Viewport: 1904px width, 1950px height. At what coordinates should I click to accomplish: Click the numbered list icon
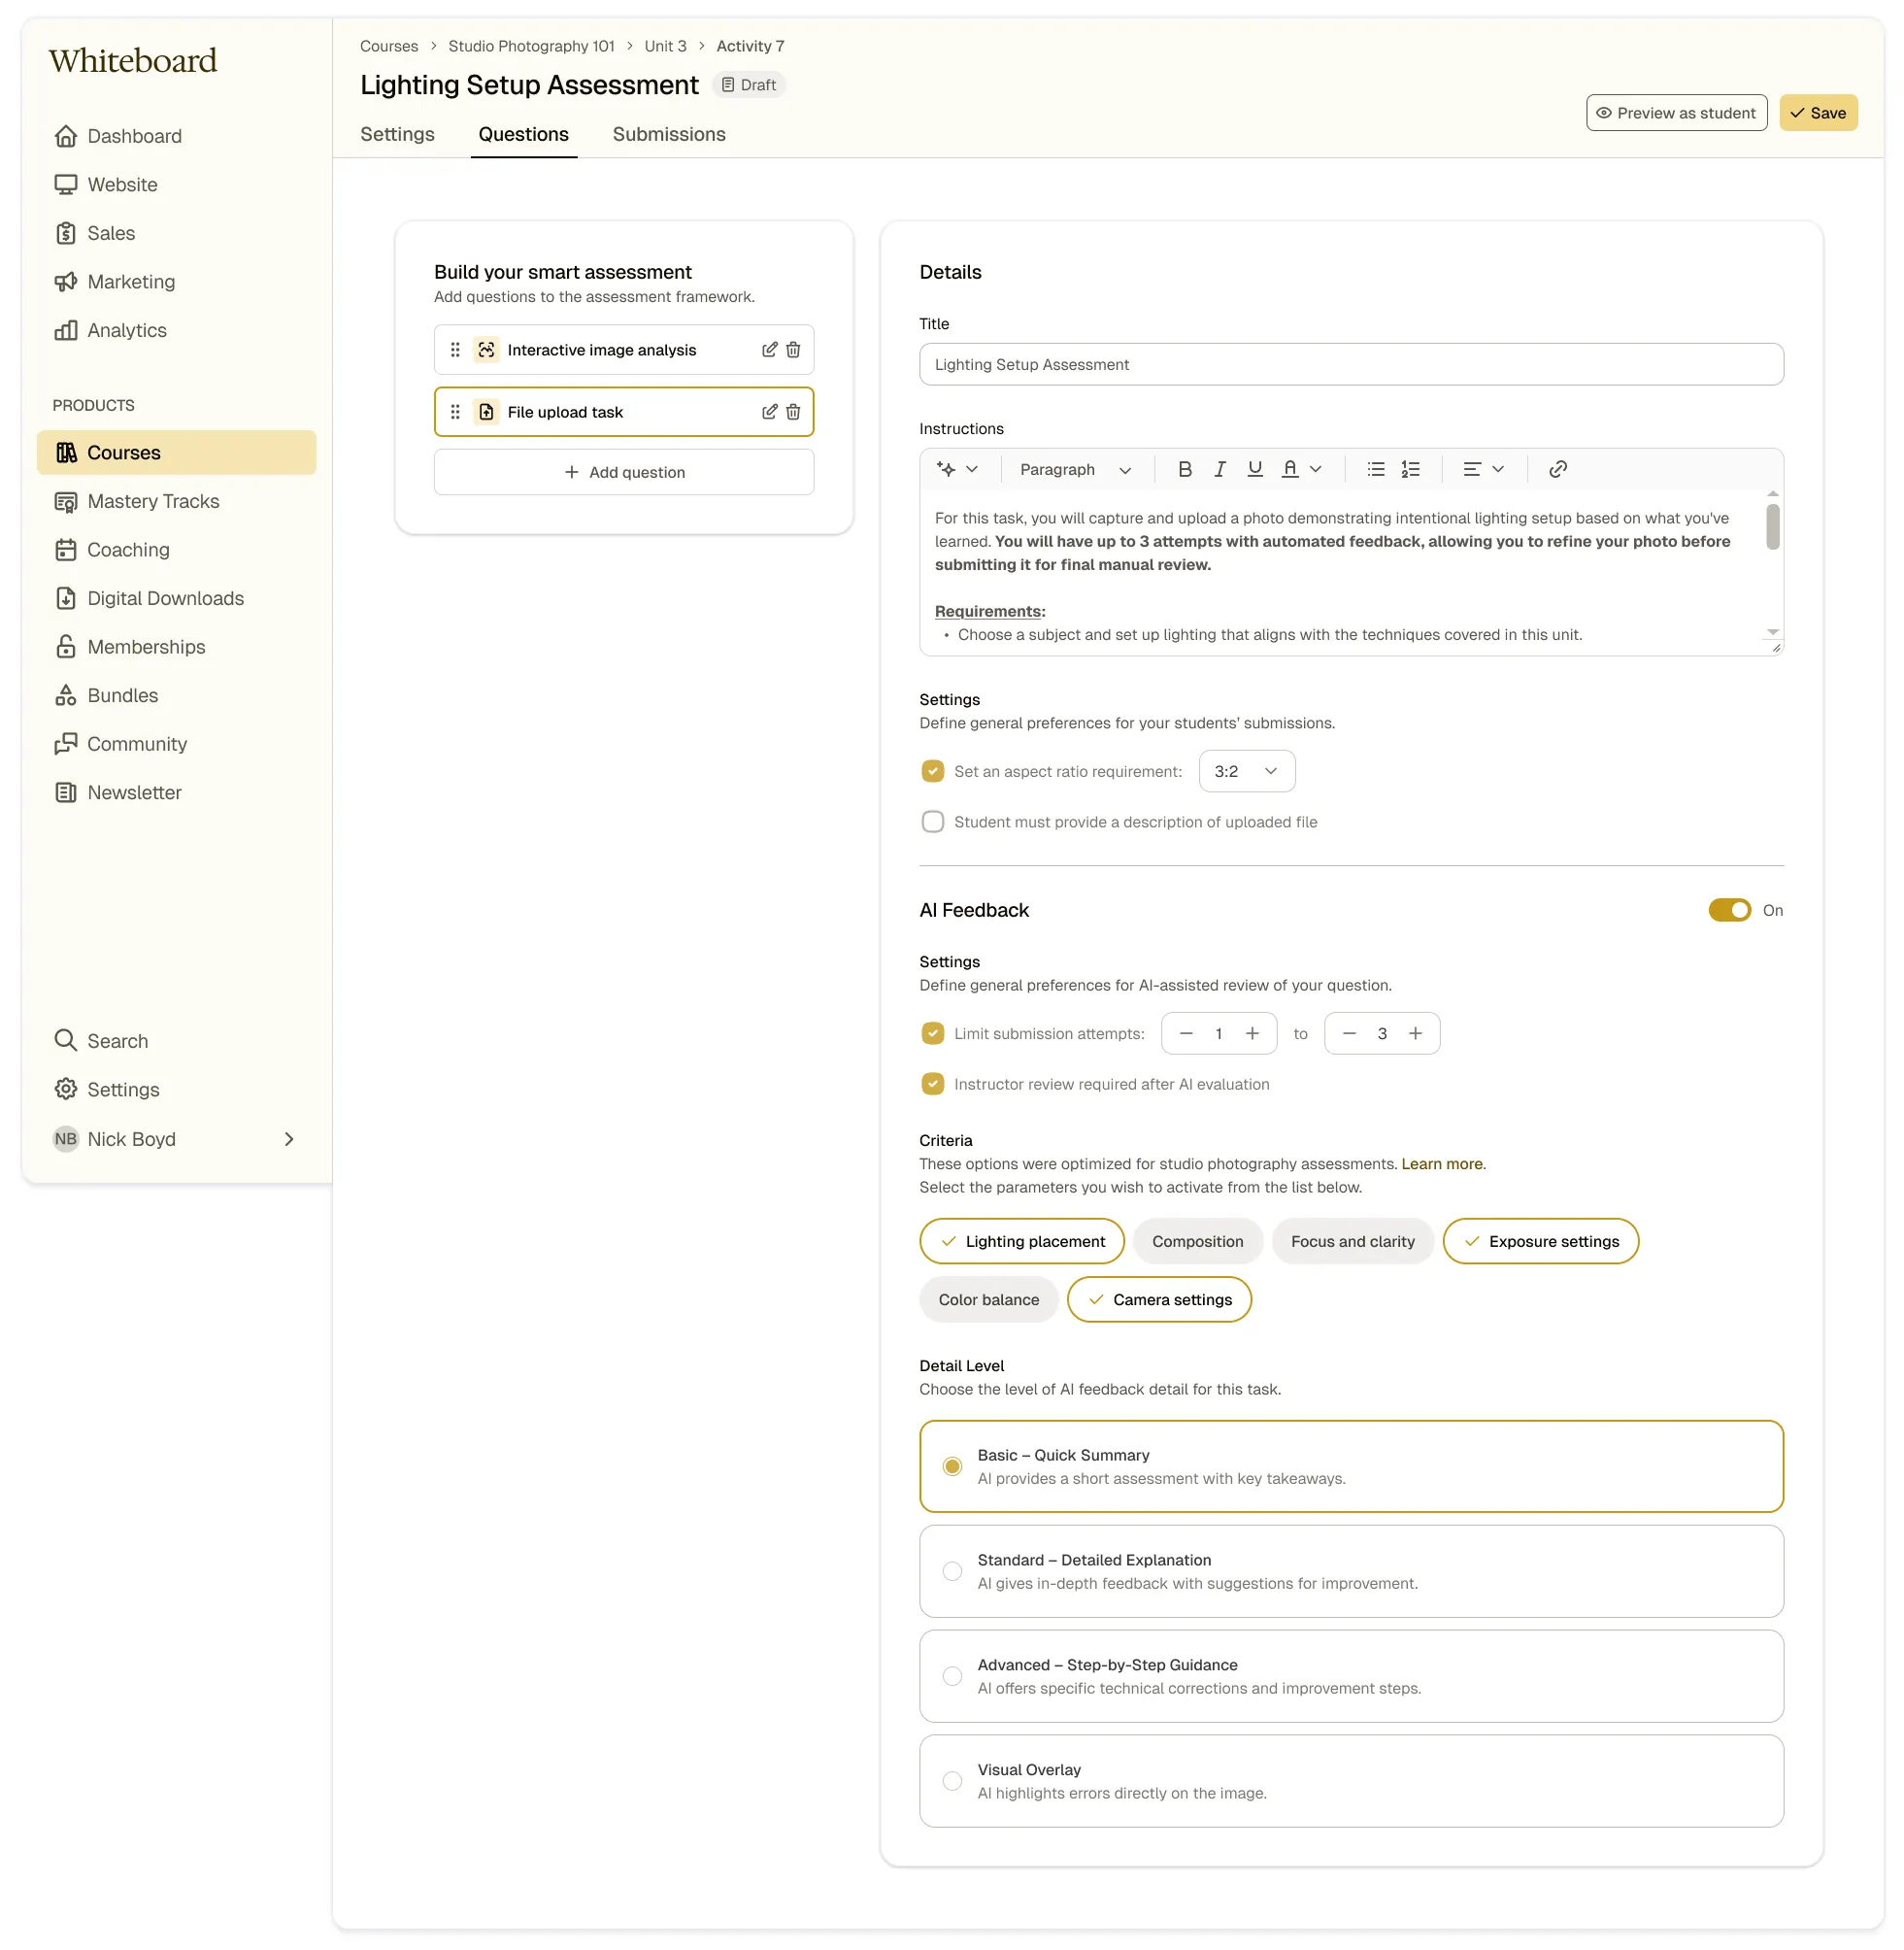pos(1410,469)
